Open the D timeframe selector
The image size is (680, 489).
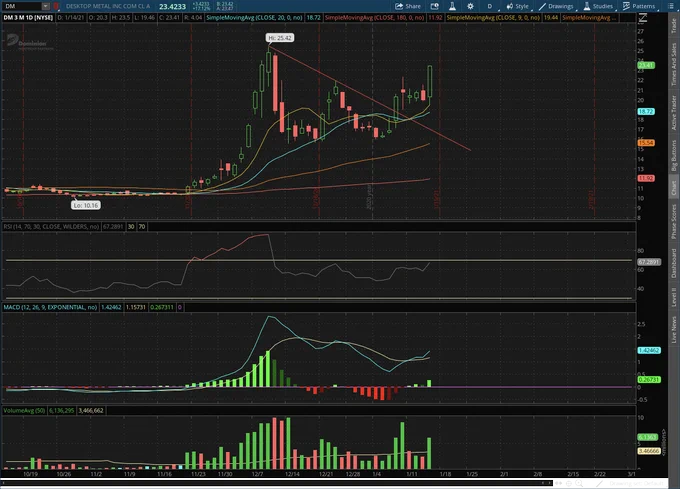[x=490, y=6]
